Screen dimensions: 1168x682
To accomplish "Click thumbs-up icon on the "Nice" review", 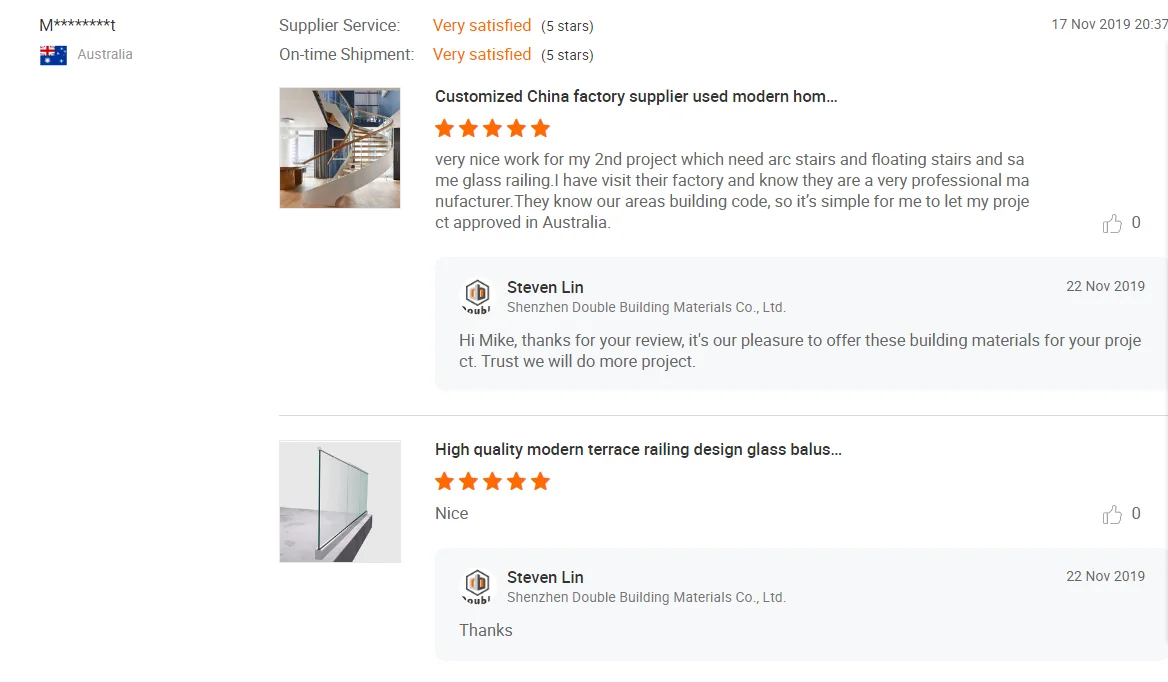I will point(1112,515).
